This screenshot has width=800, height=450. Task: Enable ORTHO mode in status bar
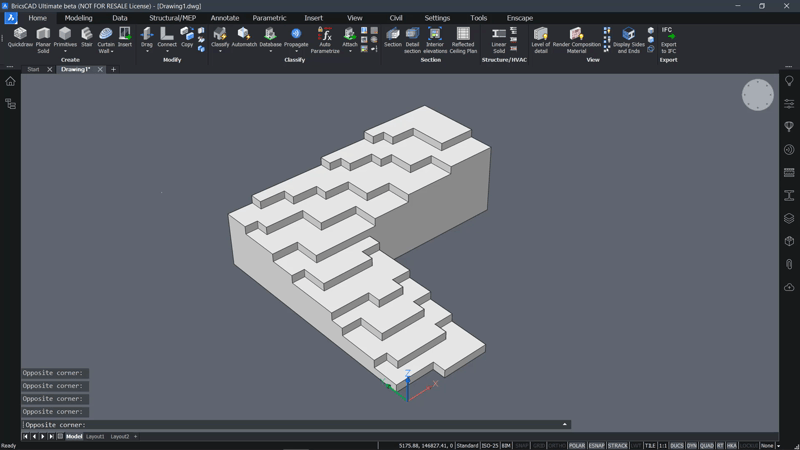(x=557, y=445)
